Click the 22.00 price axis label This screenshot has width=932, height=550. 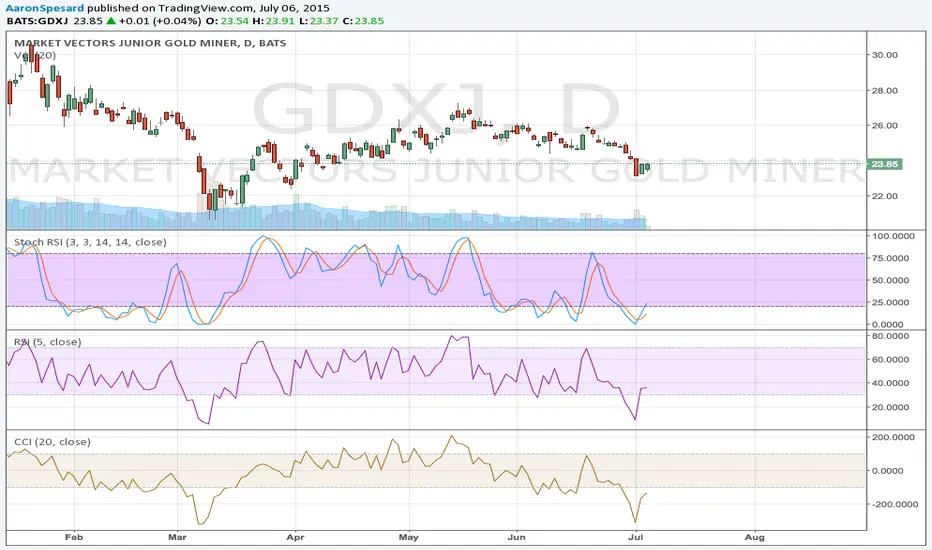884,196
